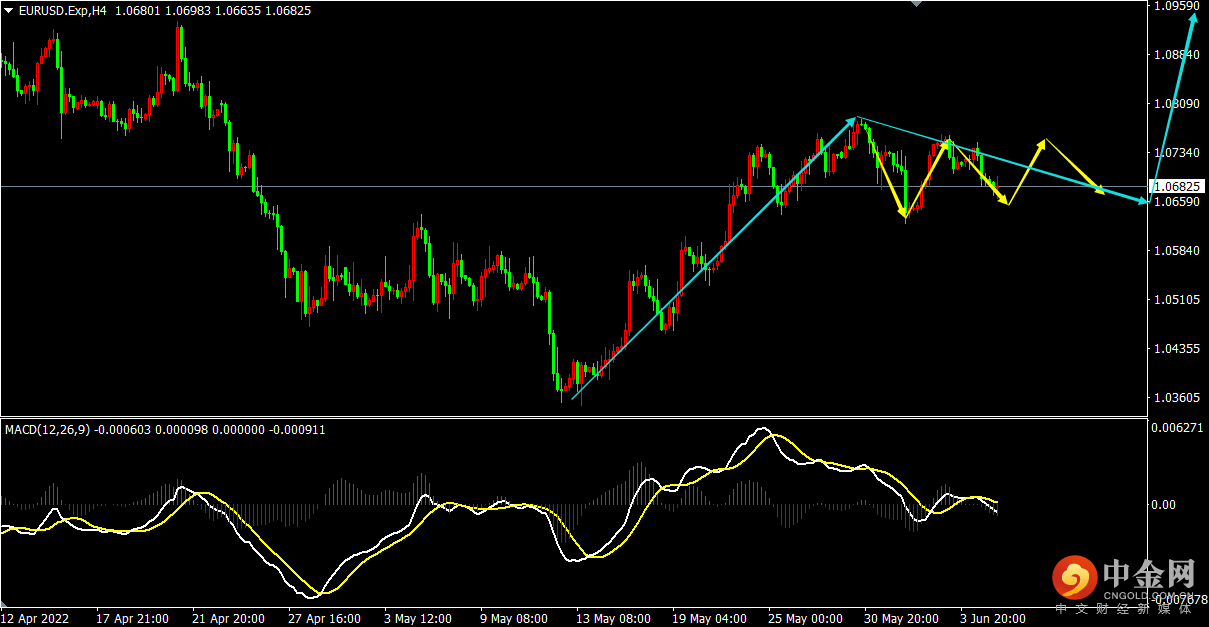This screenshot has height=627, width=1209.
Task: Click the 1.03605 price level on axis
Action: click(x=1176, y=398)
